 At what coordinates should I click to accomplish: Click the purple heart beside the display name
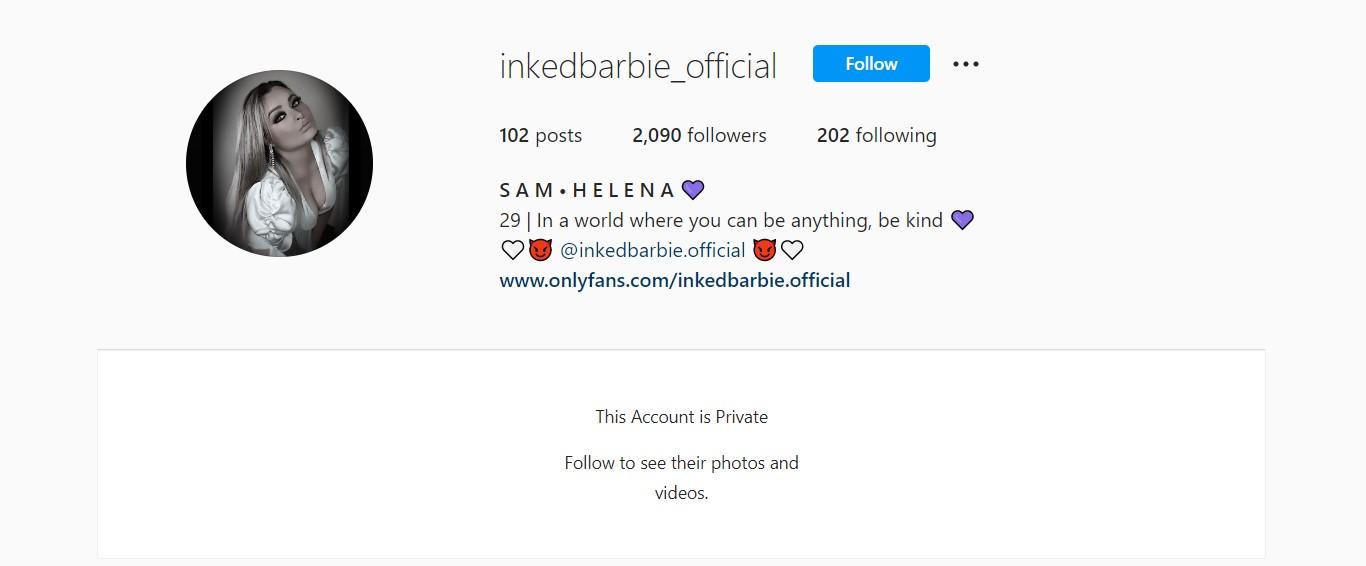693,190
